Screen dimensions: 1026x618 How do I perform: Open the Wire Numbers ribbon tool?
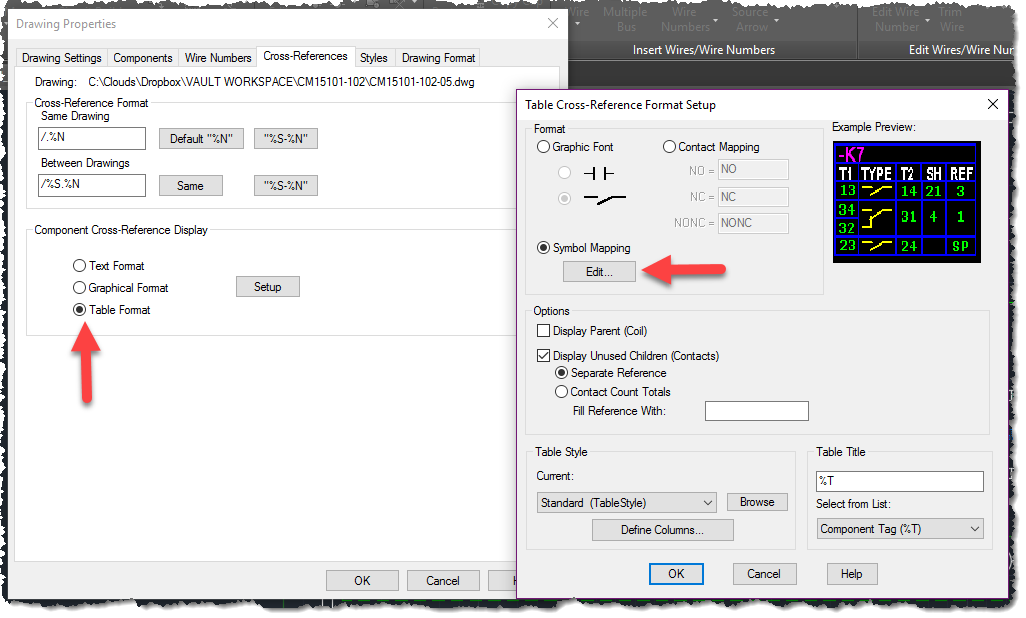(683, 20)
